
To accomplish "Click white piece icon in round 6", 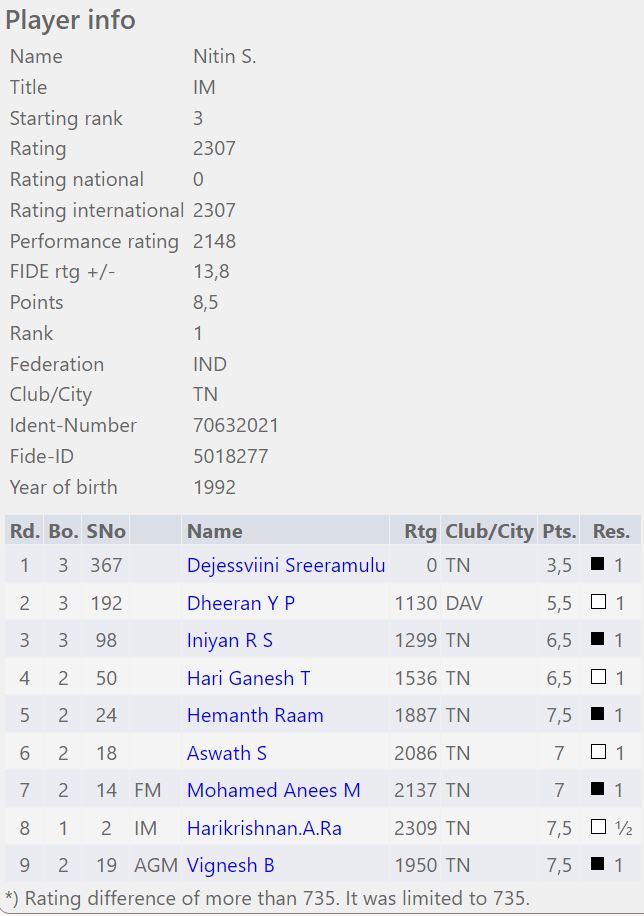I will pos(598,753).
